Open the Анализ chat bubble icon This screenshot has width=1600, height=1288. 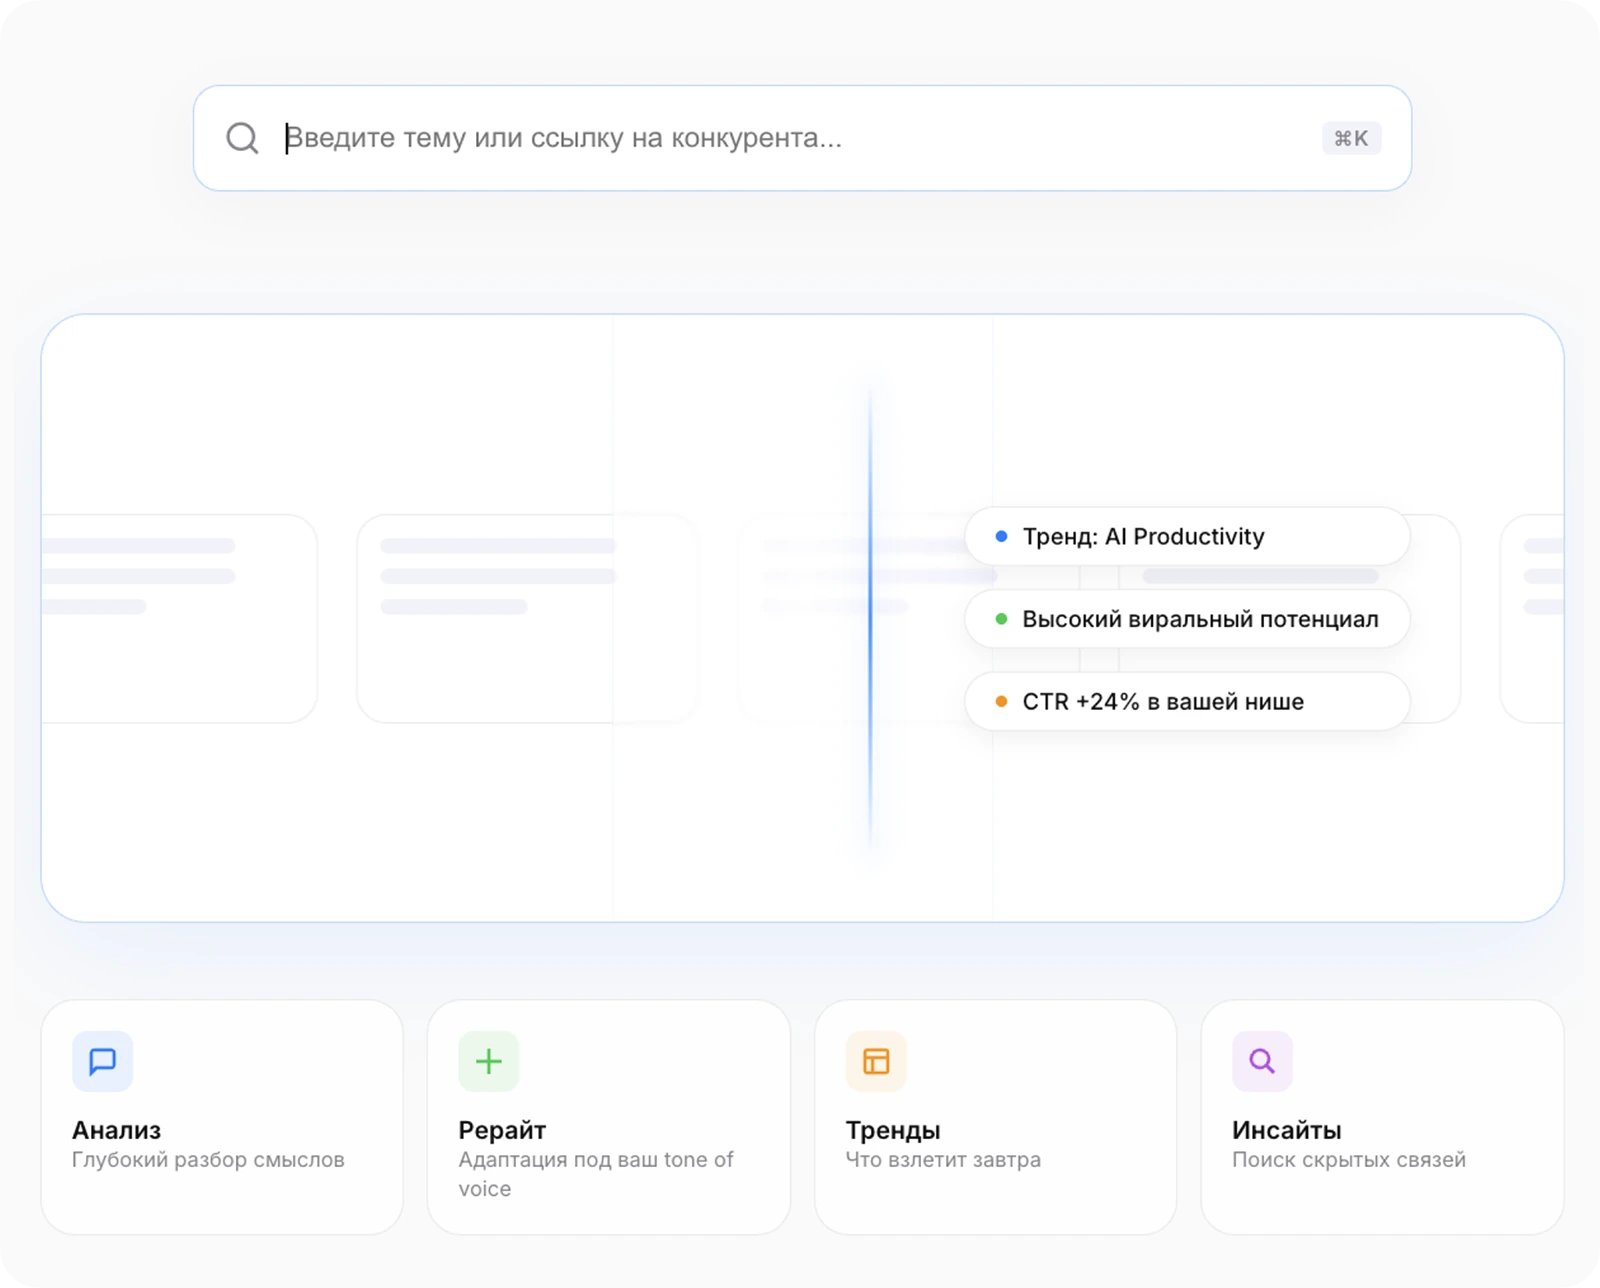[x=103, y=1061]
